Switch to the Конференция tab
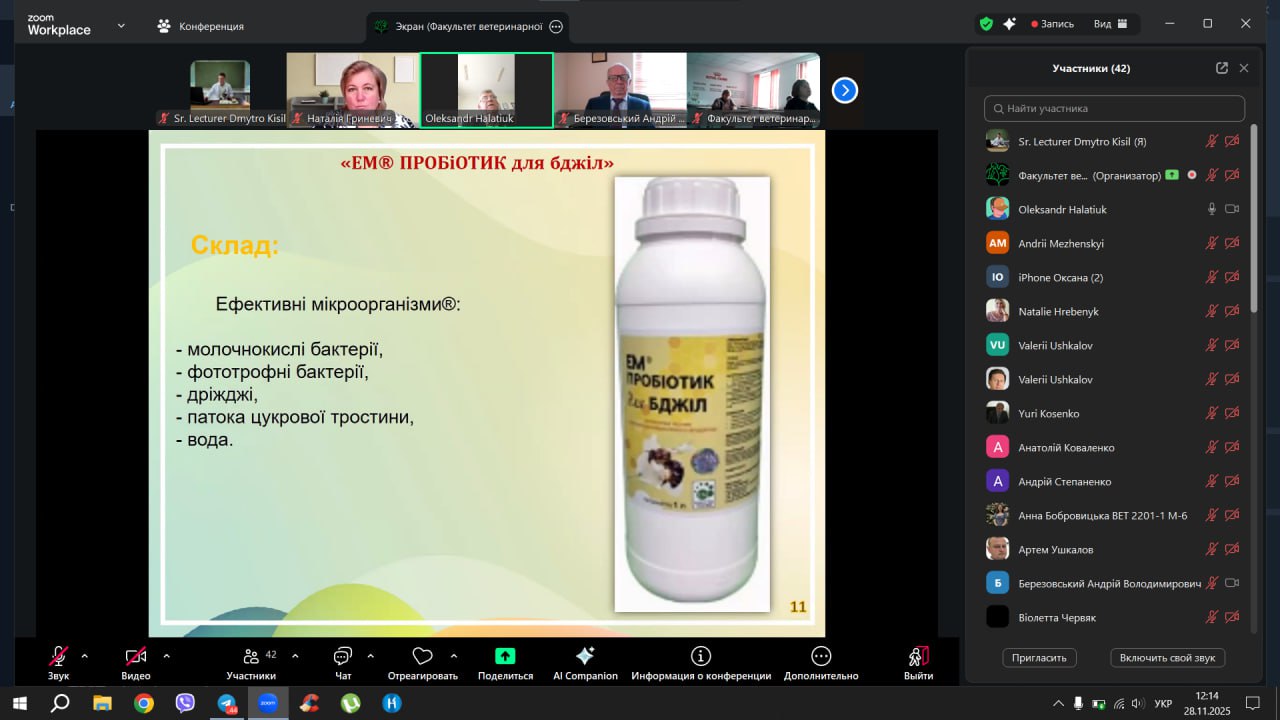This screenshot has width=1280, height=720. tap(201, 26)
